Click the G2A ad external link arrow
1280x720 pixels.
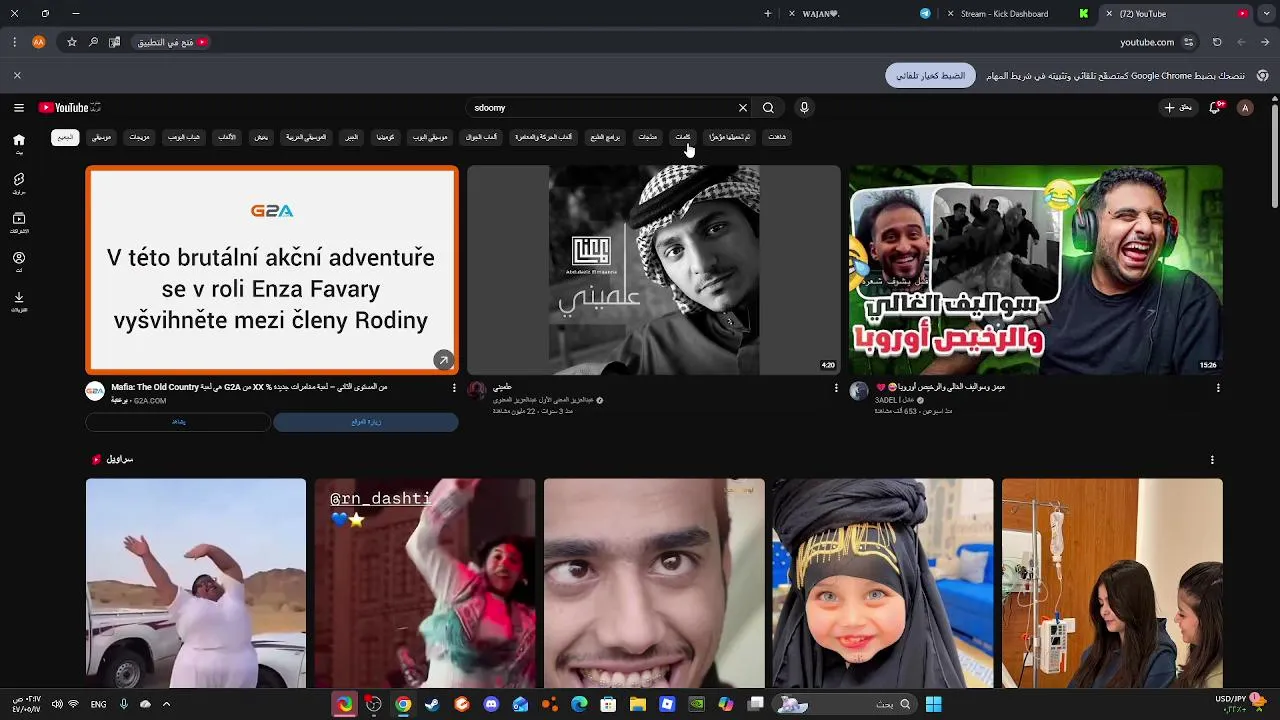click(443, 360)
